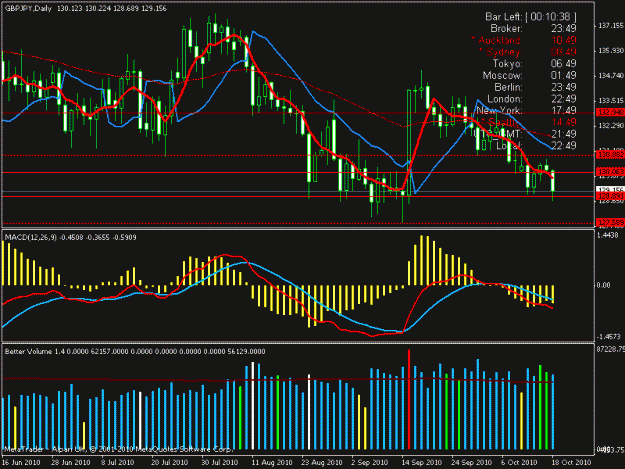Click the 132.290 price axis label
The height and width of the screenshot is (469, 625).
click(x=610, y=126)
